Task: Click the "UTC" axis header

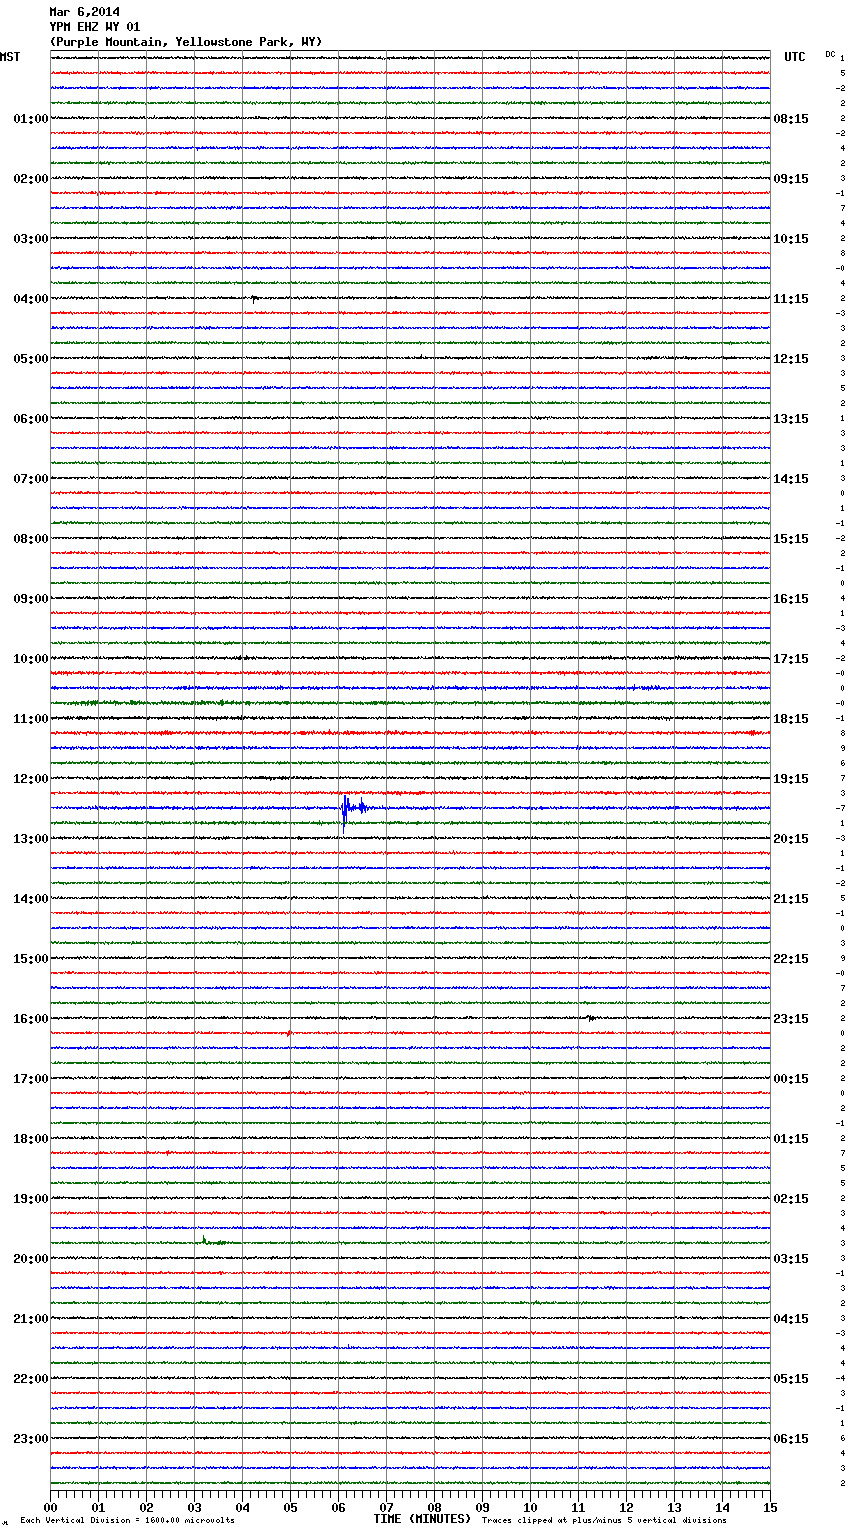Action: click(x=795, y=57)
